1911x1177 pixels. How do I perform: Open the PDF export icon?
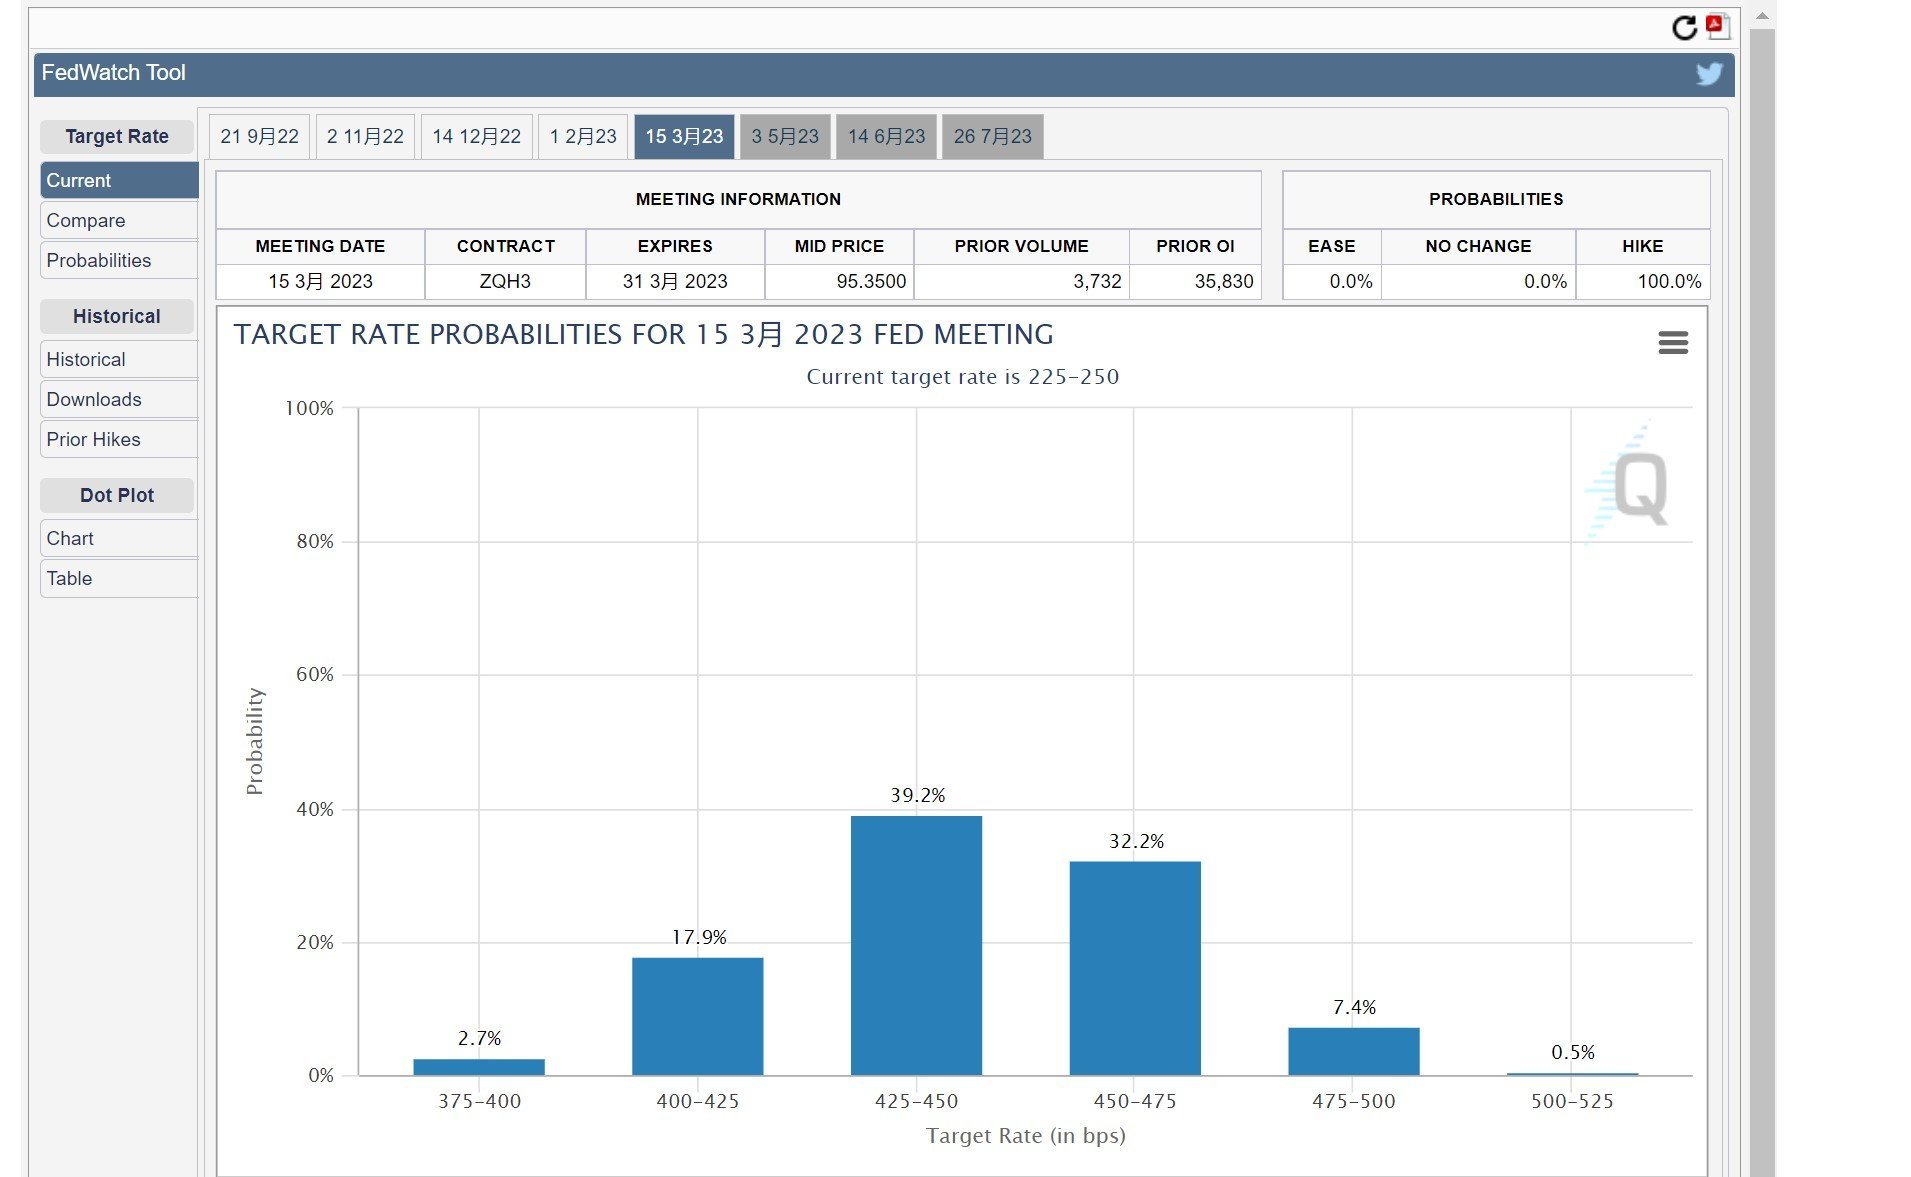(x=1717, y=26)
